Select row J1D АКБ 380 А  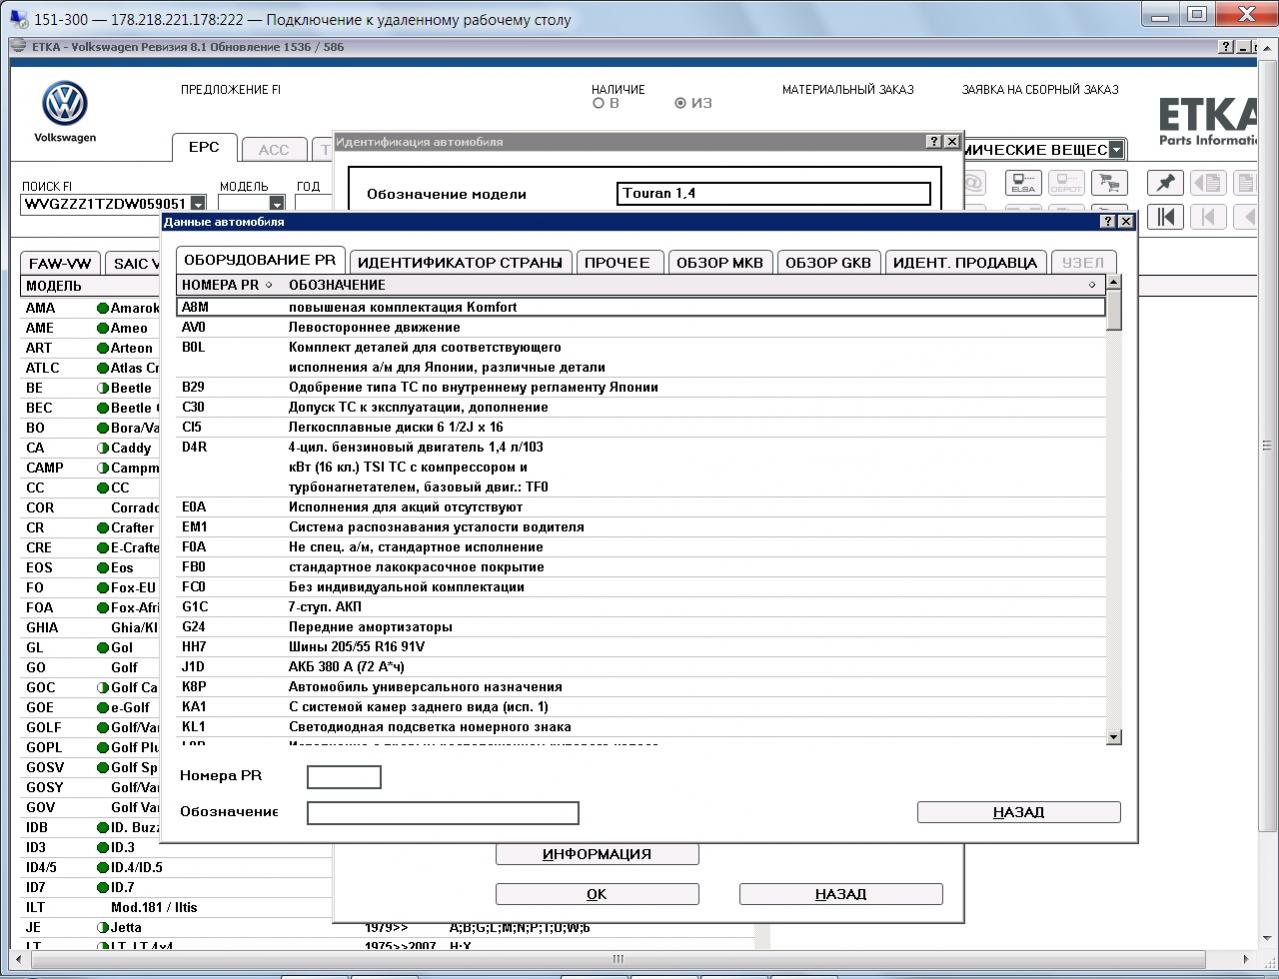pyautogui.click(x=641, y=667)
